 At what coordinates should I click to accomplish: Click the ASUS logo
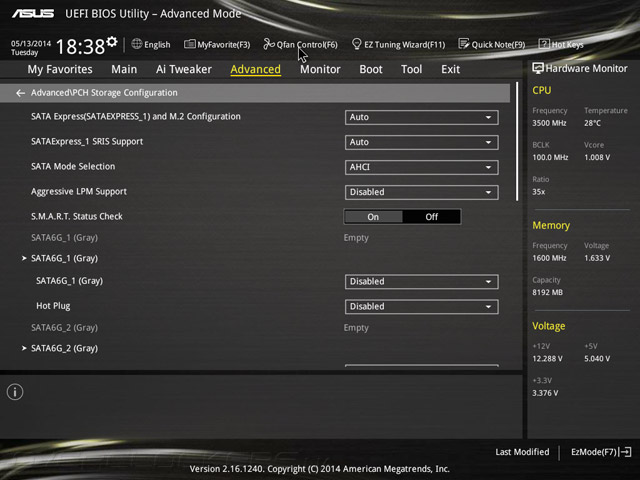click(x=33, y=14)
